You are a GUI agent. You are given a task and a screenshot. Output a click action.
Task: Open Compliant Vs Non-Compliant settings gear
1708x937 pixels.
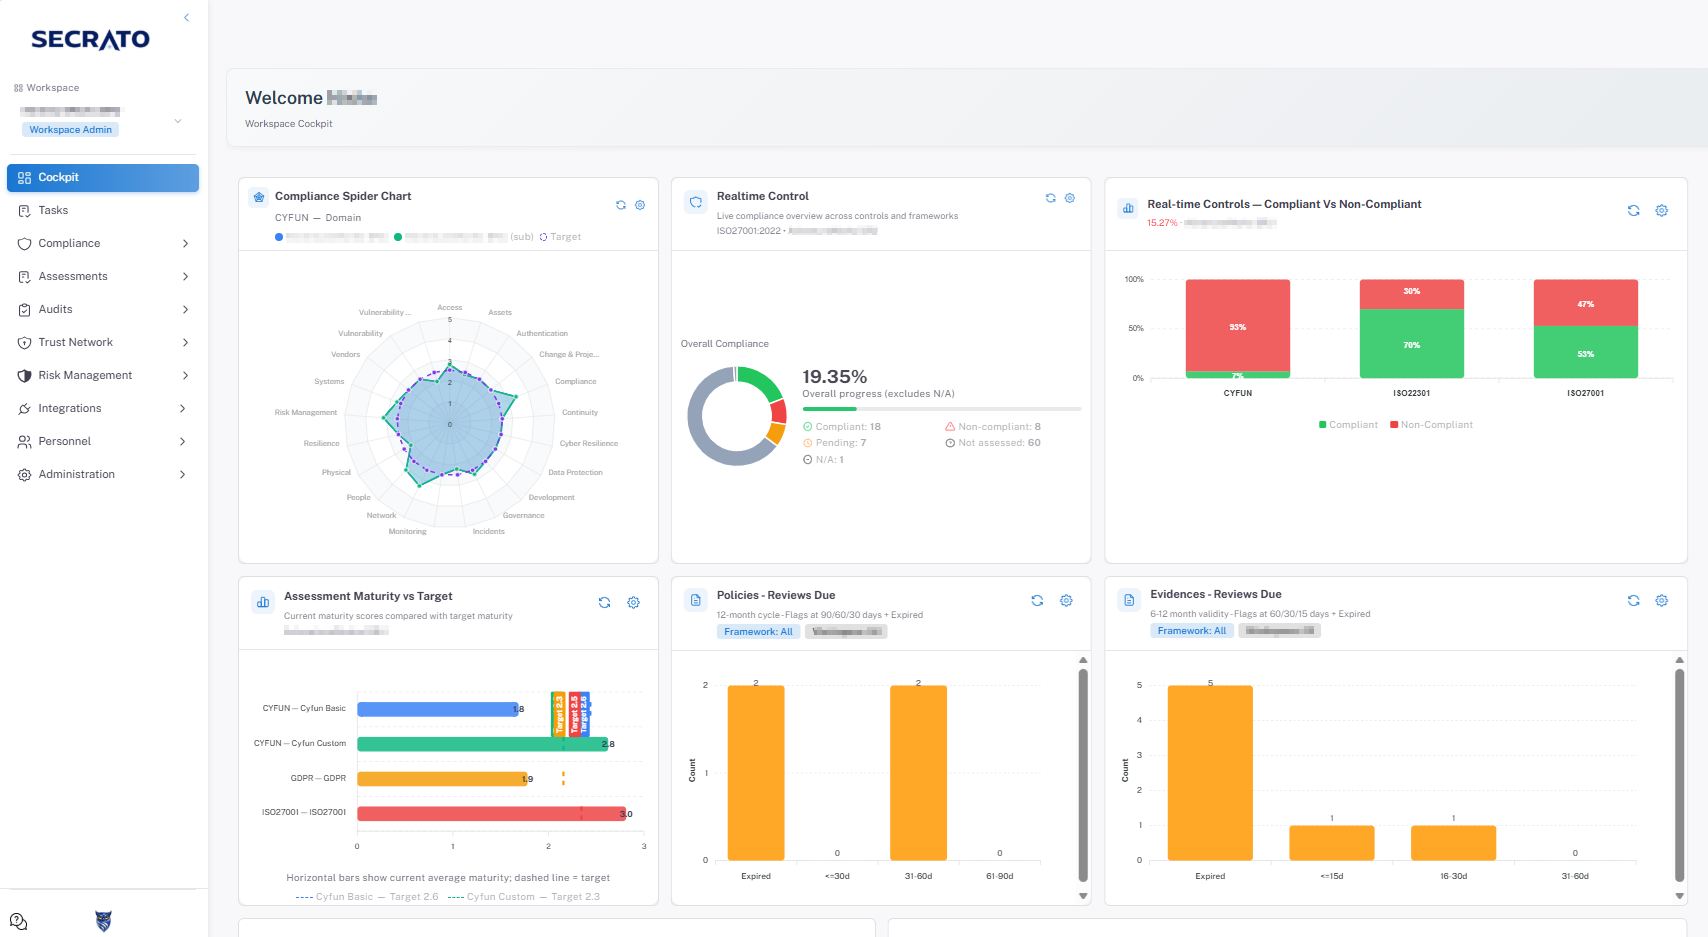tap(1661, 210)
